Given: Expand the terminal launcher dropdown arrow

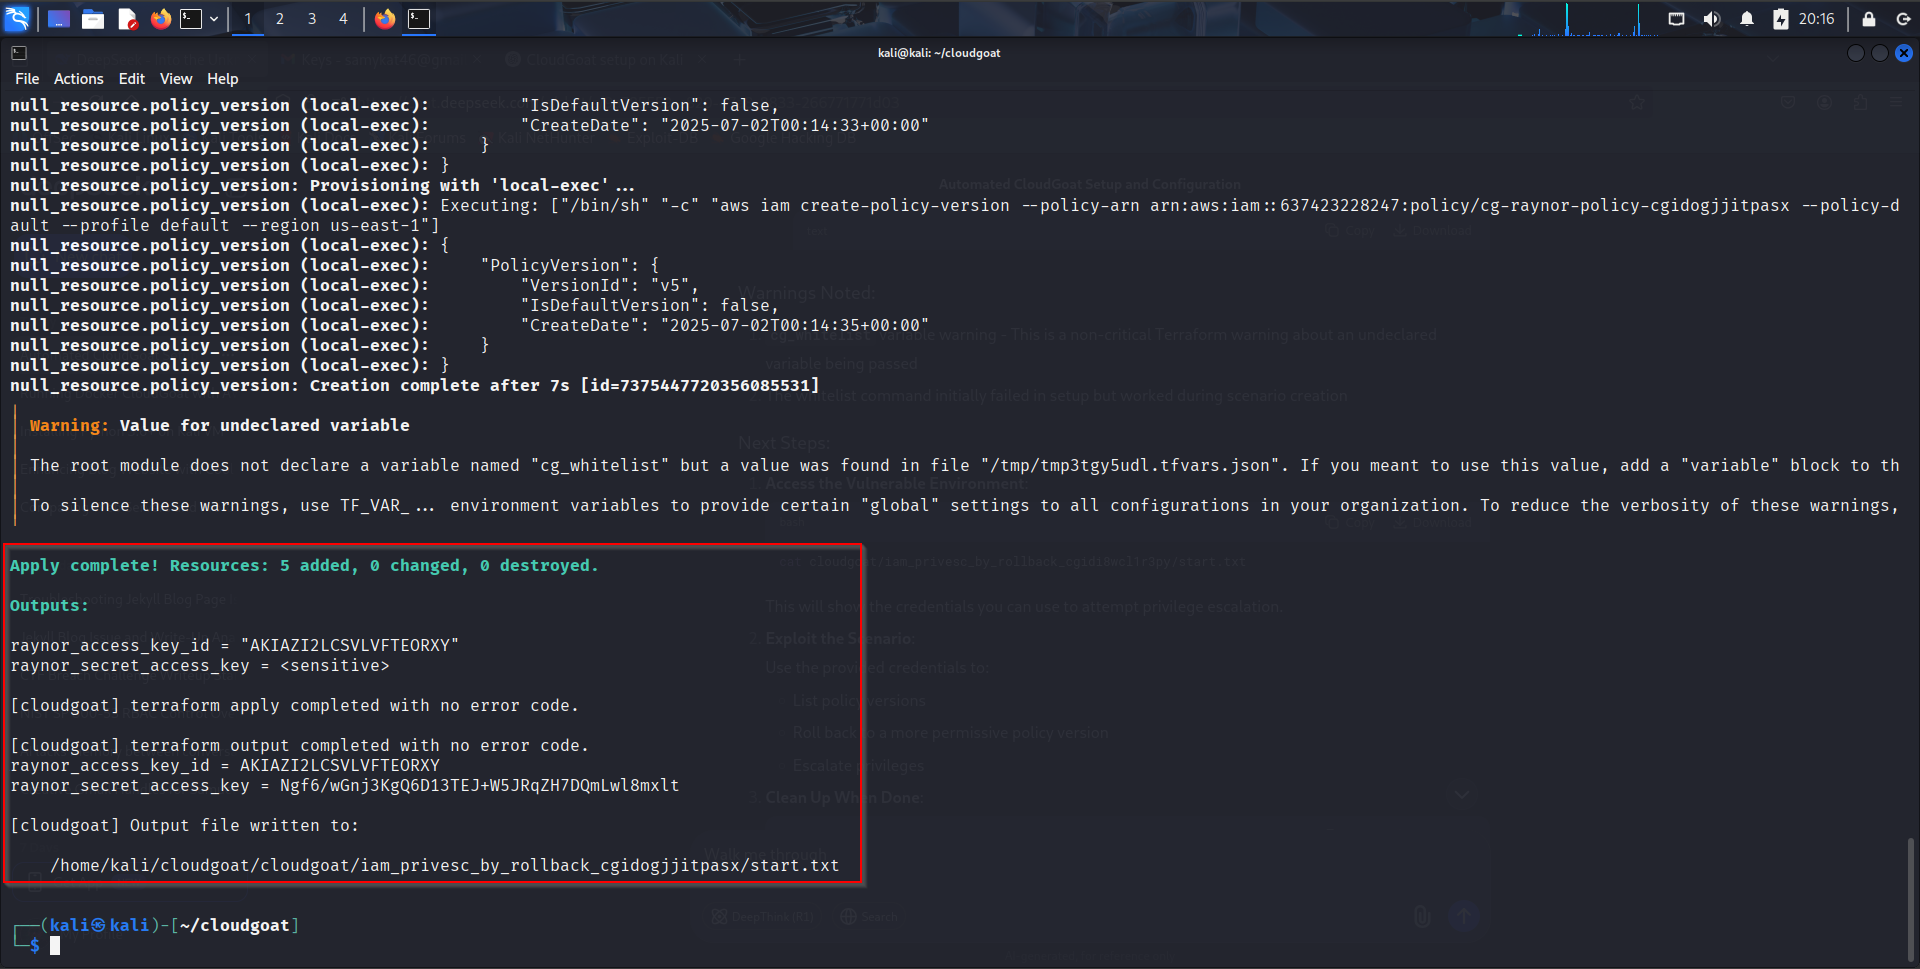Looking at the screenshot, I should tap(214, 19).
